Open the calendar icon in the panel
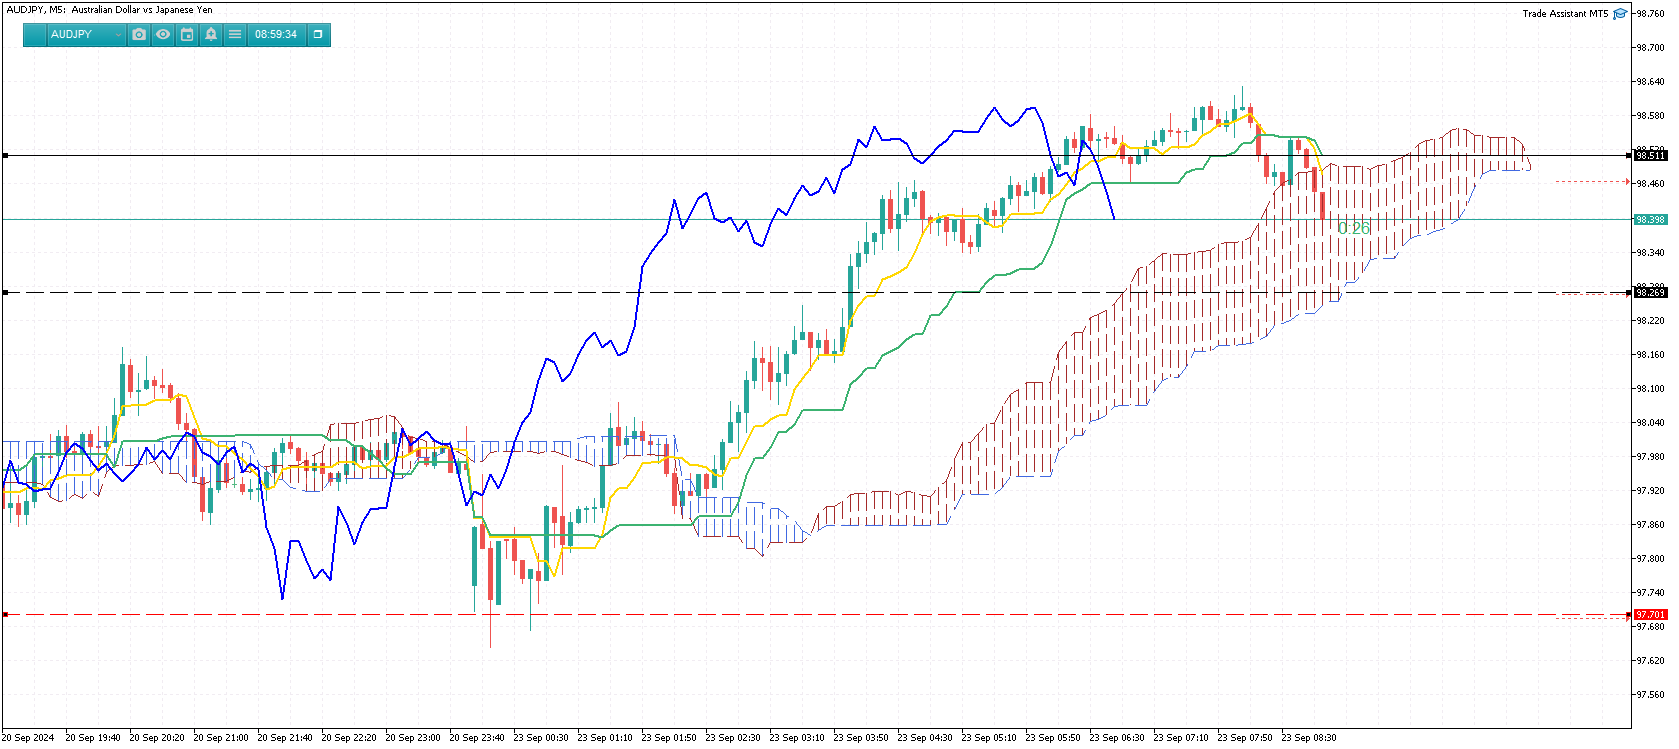 point(187,35)
